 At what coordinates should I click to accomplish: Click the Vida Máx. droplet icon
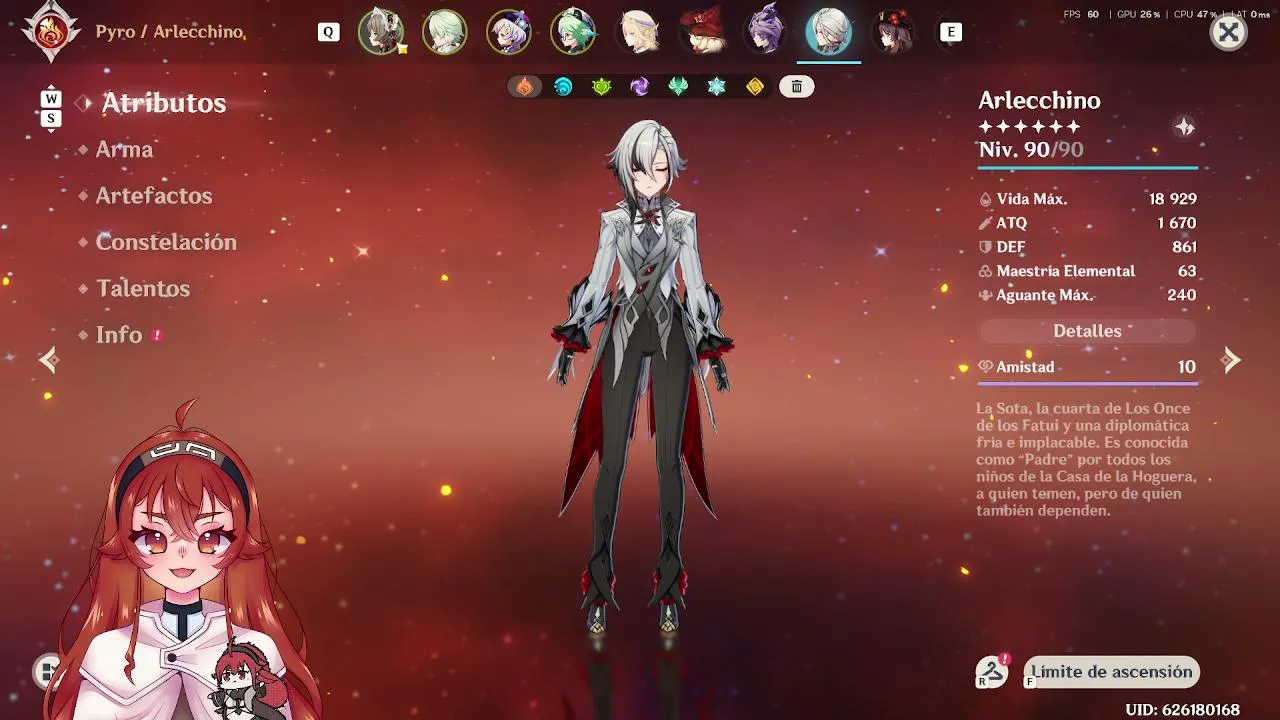pyautogui.click(x=985, y=199)
